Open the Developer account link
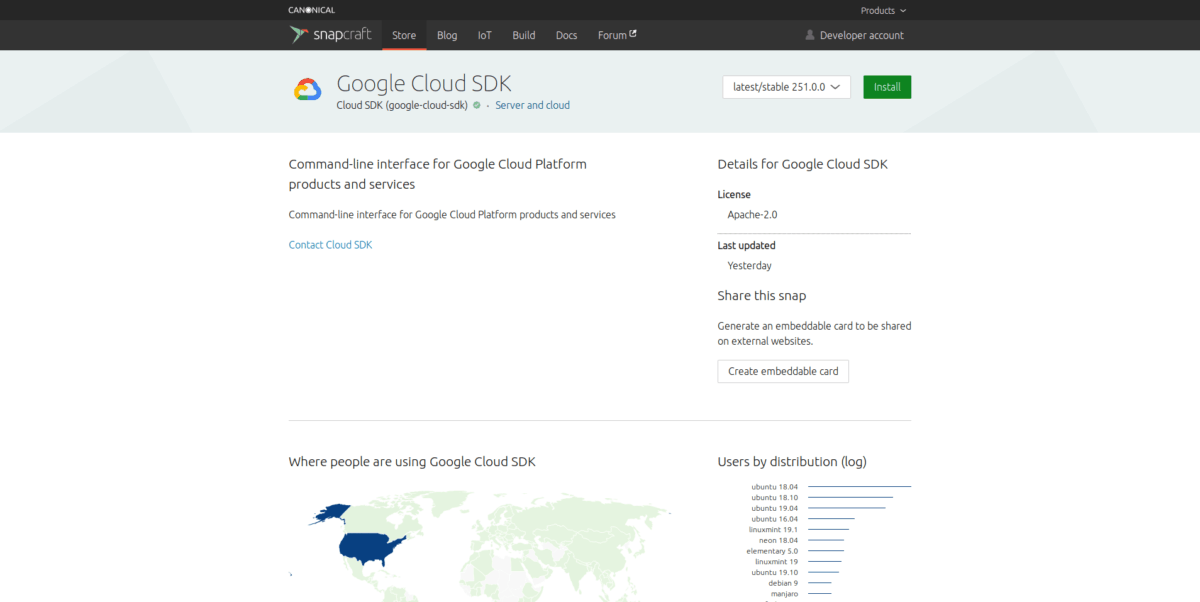Viewport: 1200px width, 602px height. [x=861, y=35]
